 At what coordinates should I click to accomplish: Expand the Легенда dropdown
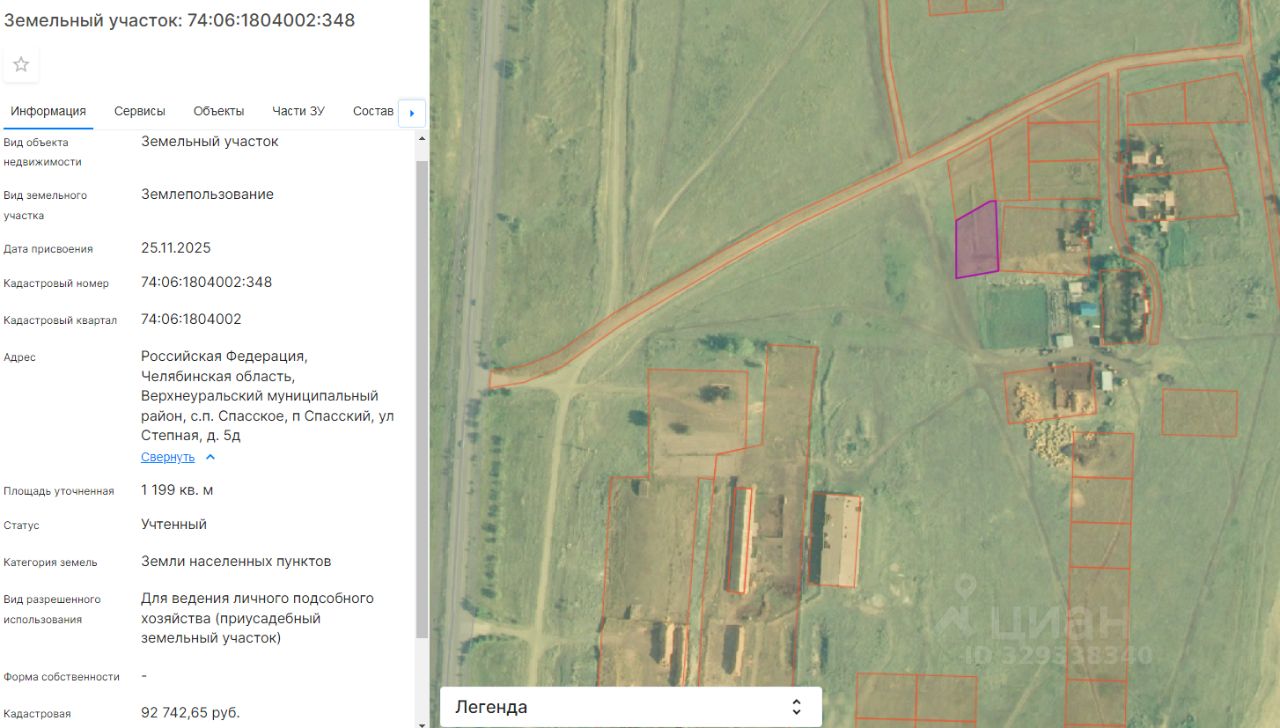(631, 707)
